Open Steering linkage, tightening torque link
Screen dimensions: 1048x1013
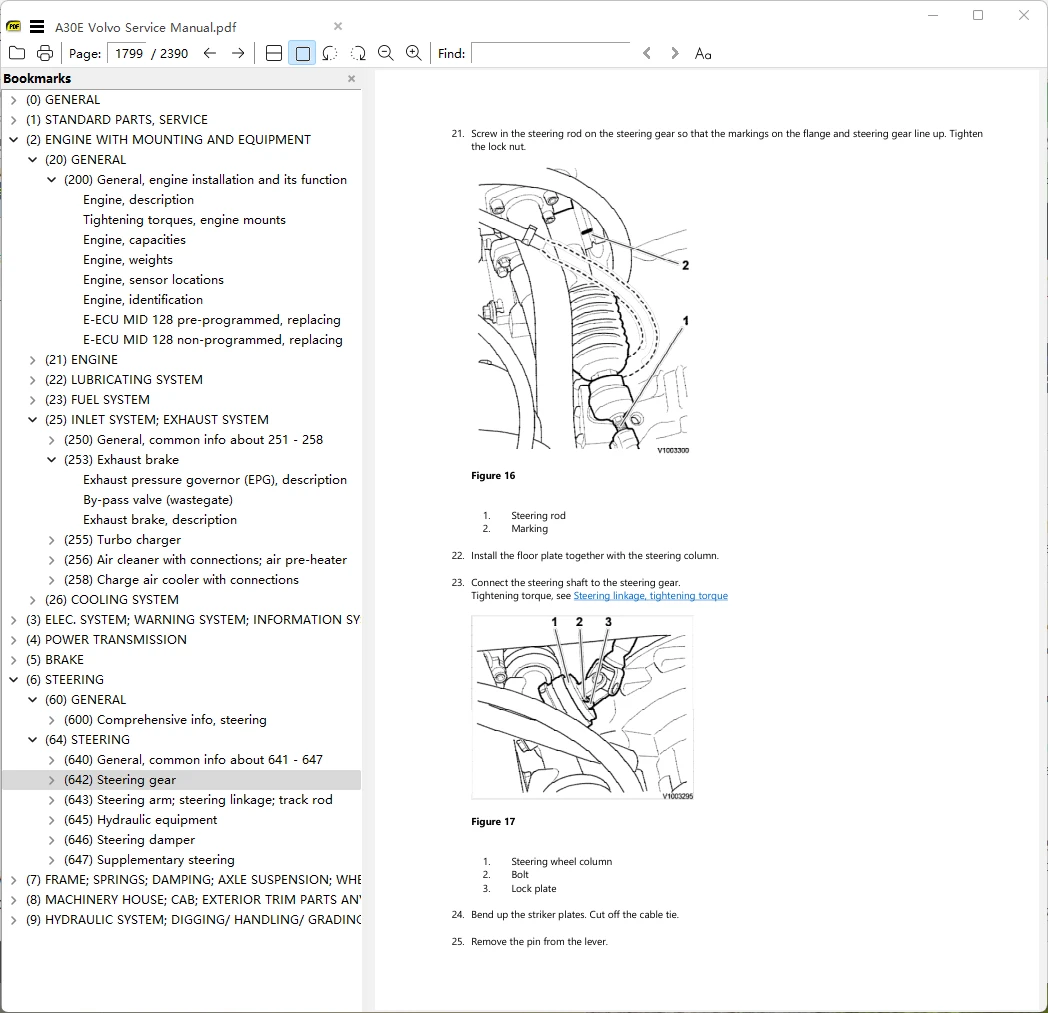tap(650, 596)
